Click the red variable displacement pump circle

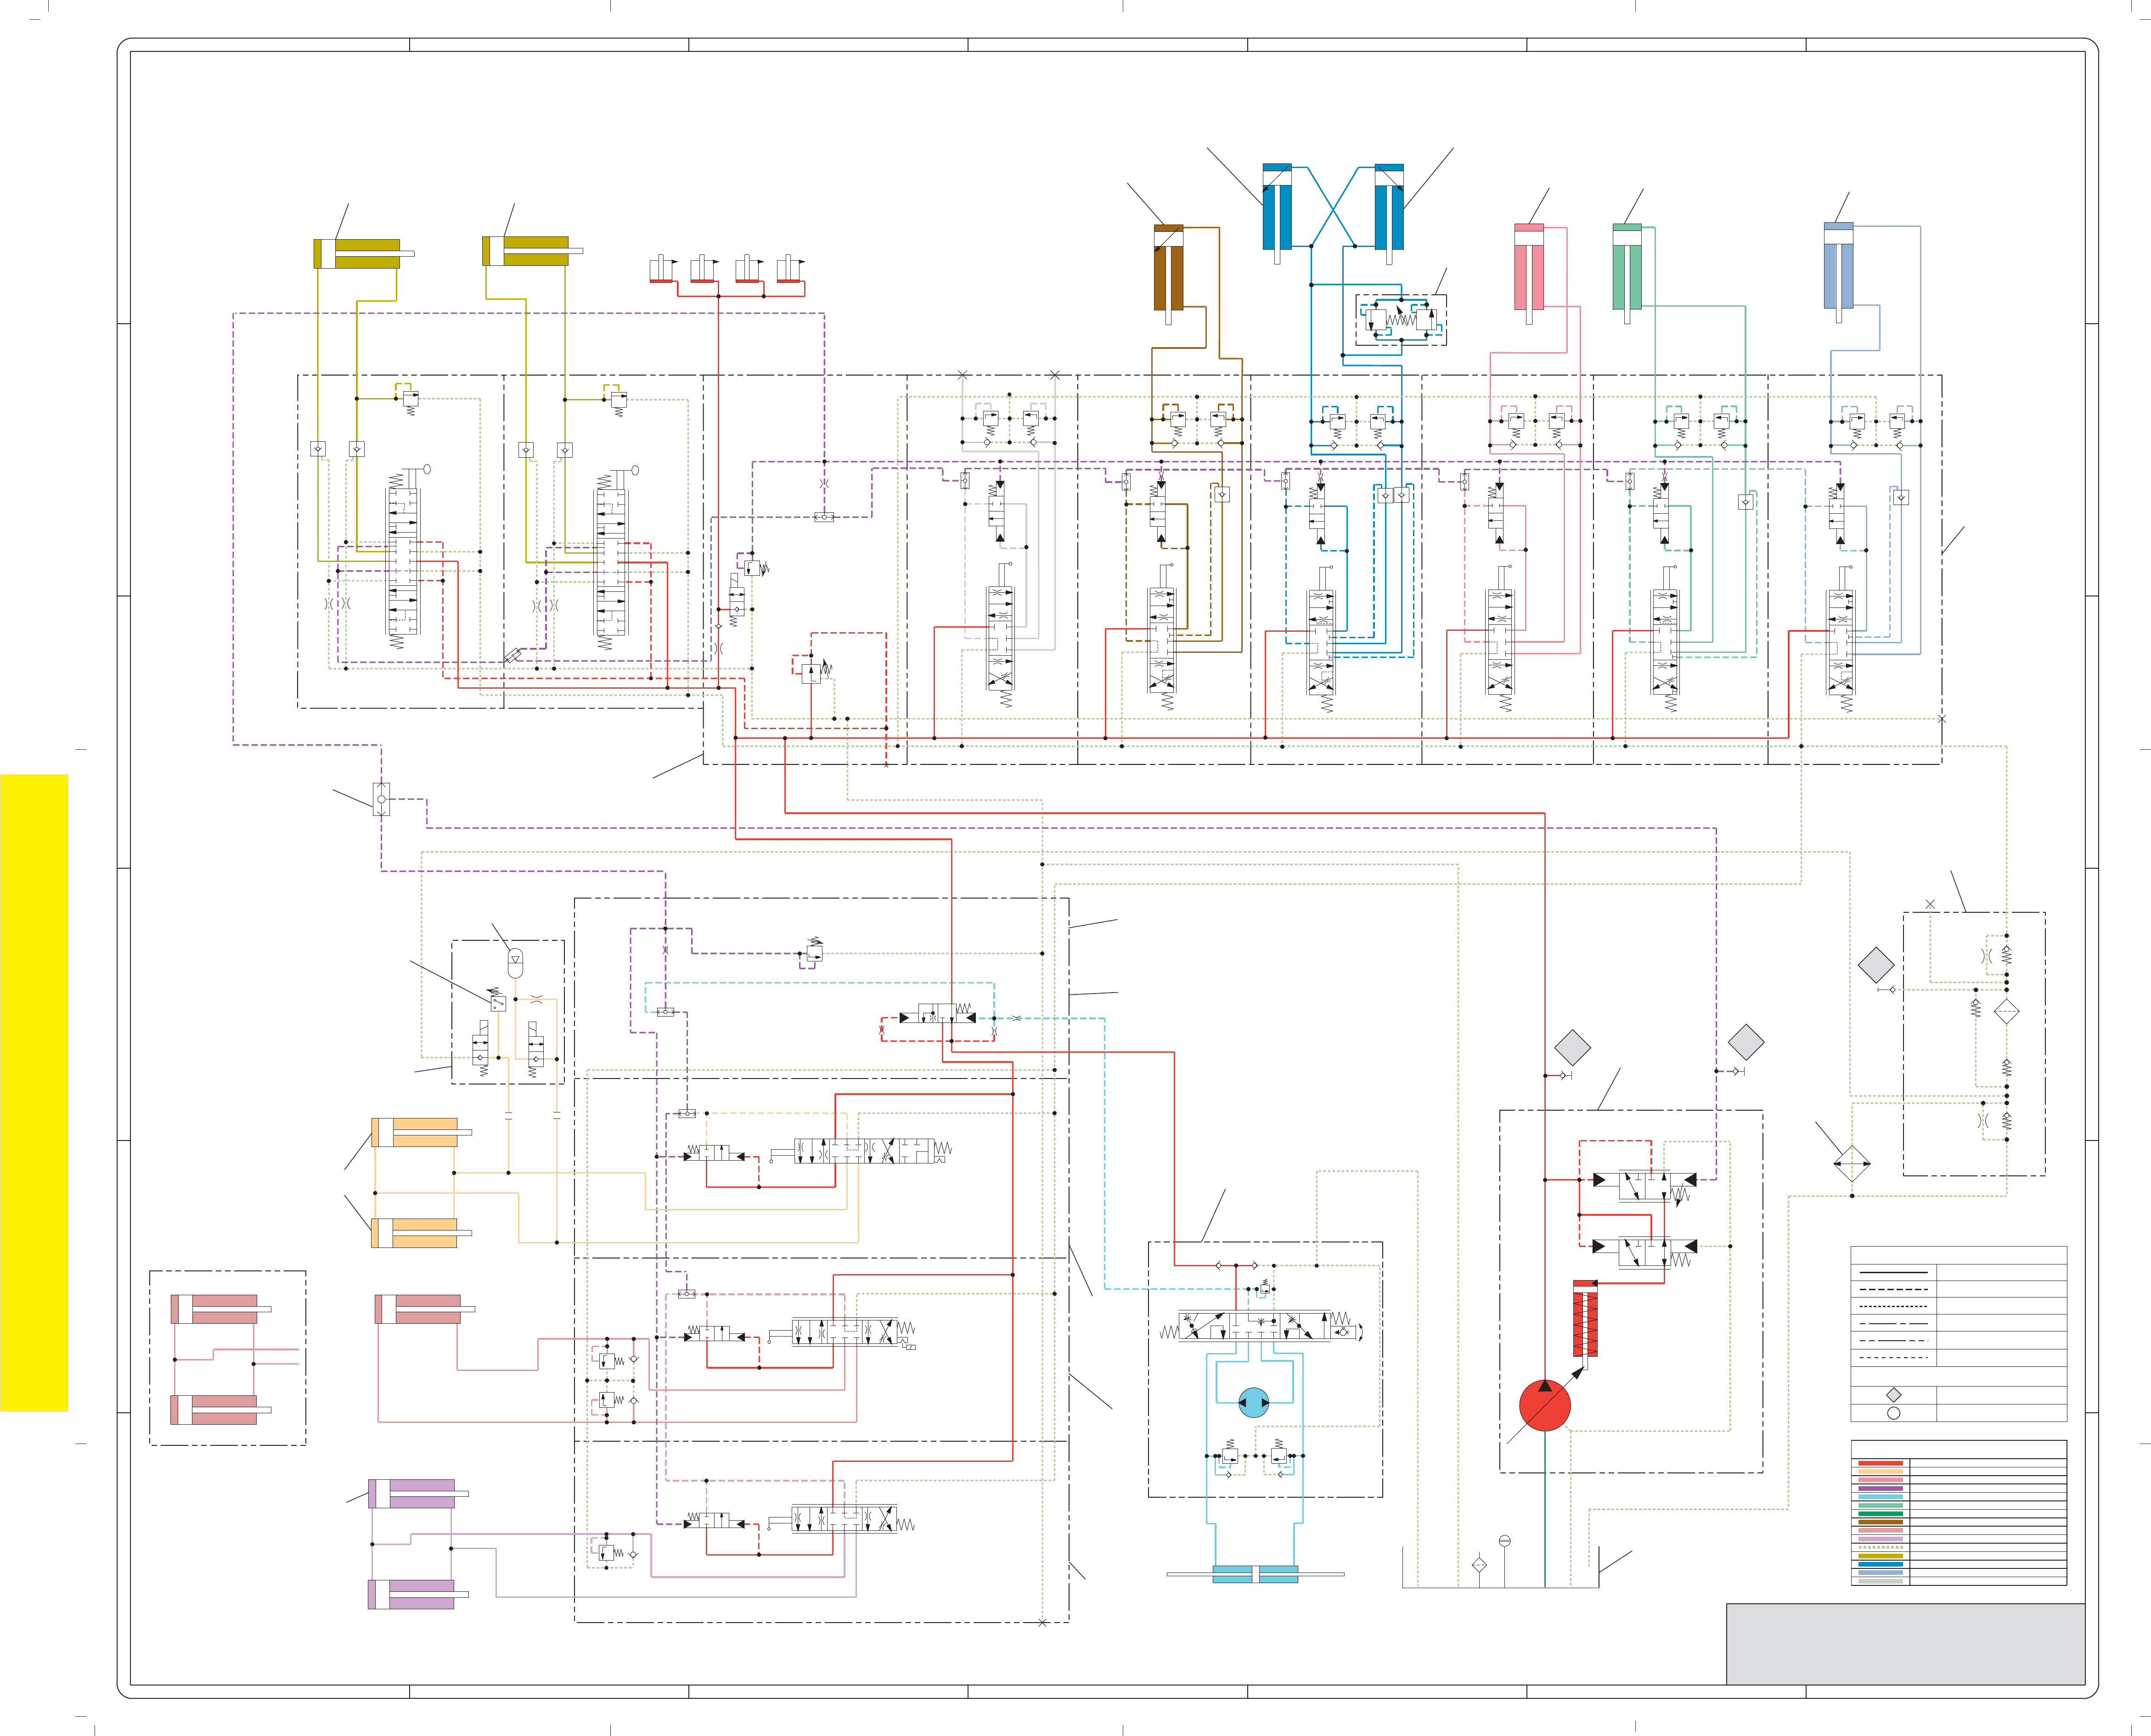click(1544, 1405)
